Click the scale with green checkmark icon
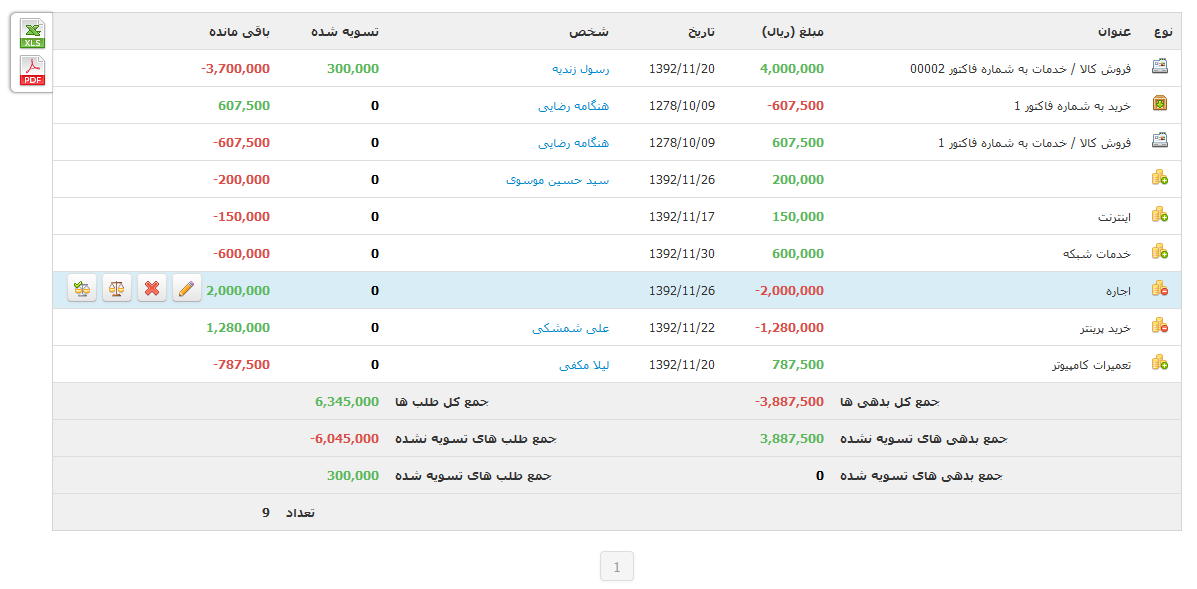 [82, 289]
